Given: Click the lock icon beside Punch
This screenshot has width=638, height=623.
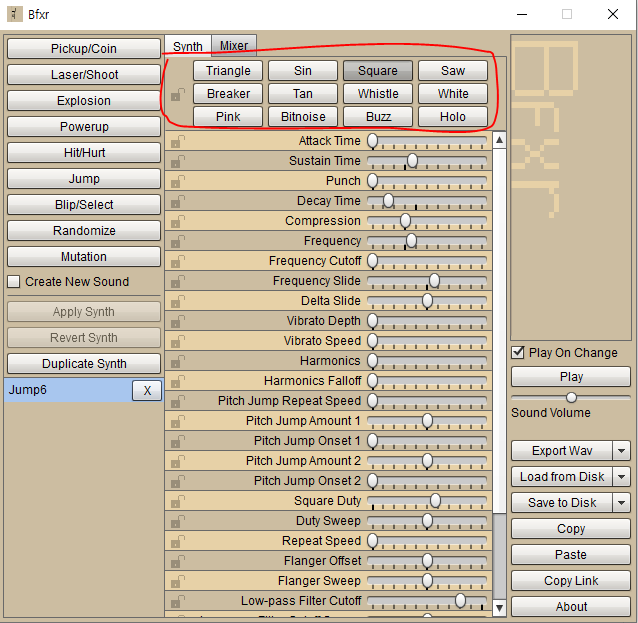Looking at the screenshot, I should click(177, 181).
